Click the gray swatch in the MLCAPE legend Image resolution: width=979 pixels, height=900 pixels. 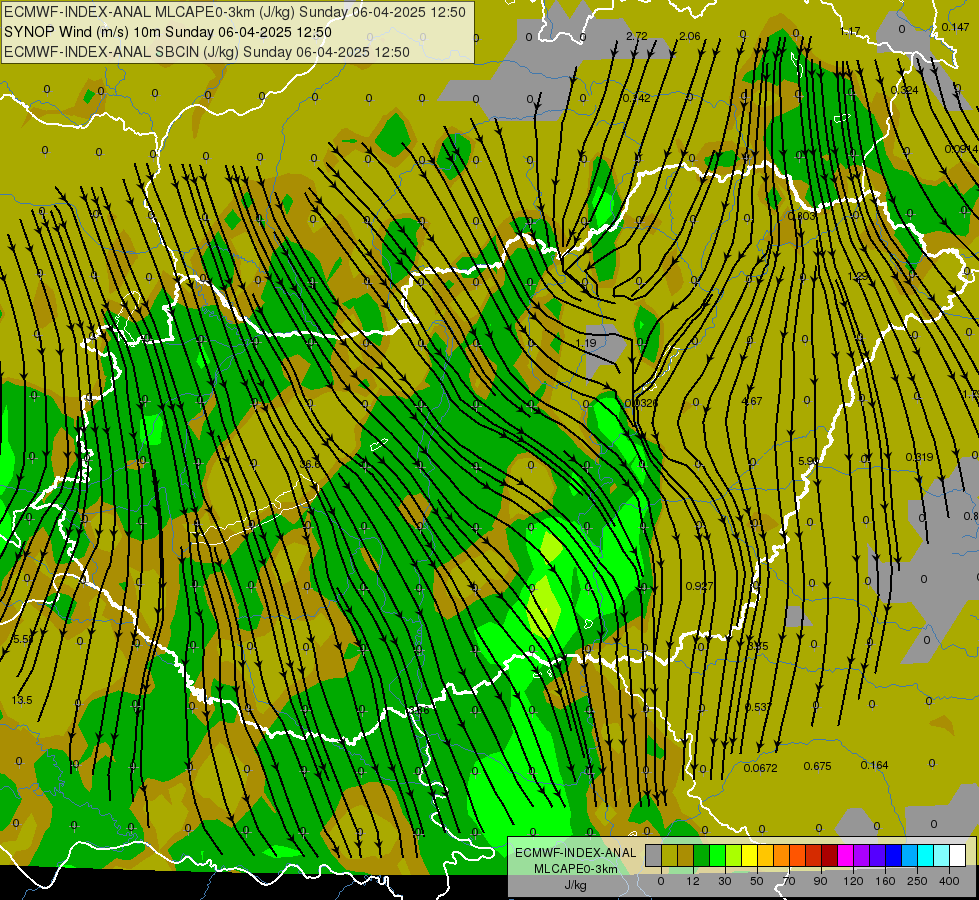[x=654, y=856]
